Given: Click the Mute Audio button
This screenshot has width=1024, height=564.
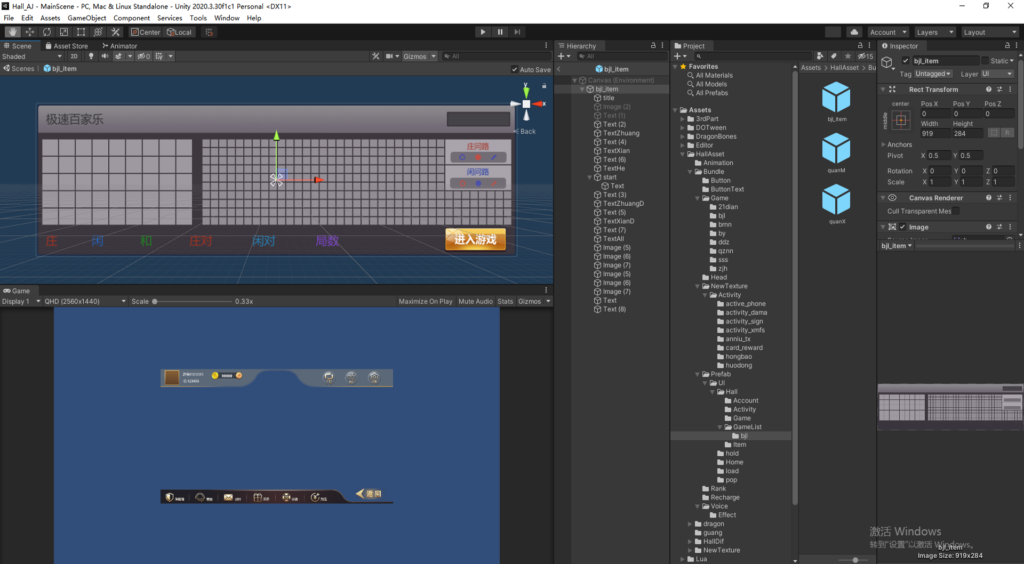Looking at the screenshot, I should (475, 301).
